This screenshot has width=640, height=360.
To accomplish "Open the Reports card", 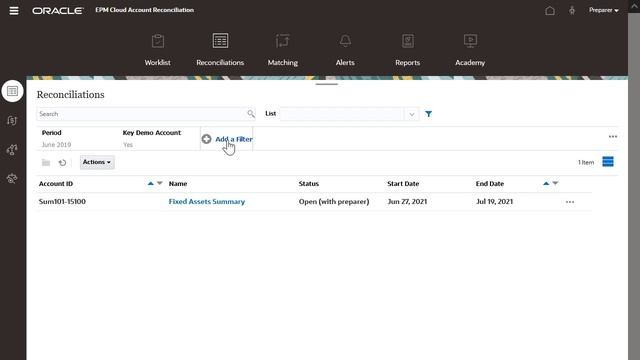I will pyautogui.click(x=407, y=50).
